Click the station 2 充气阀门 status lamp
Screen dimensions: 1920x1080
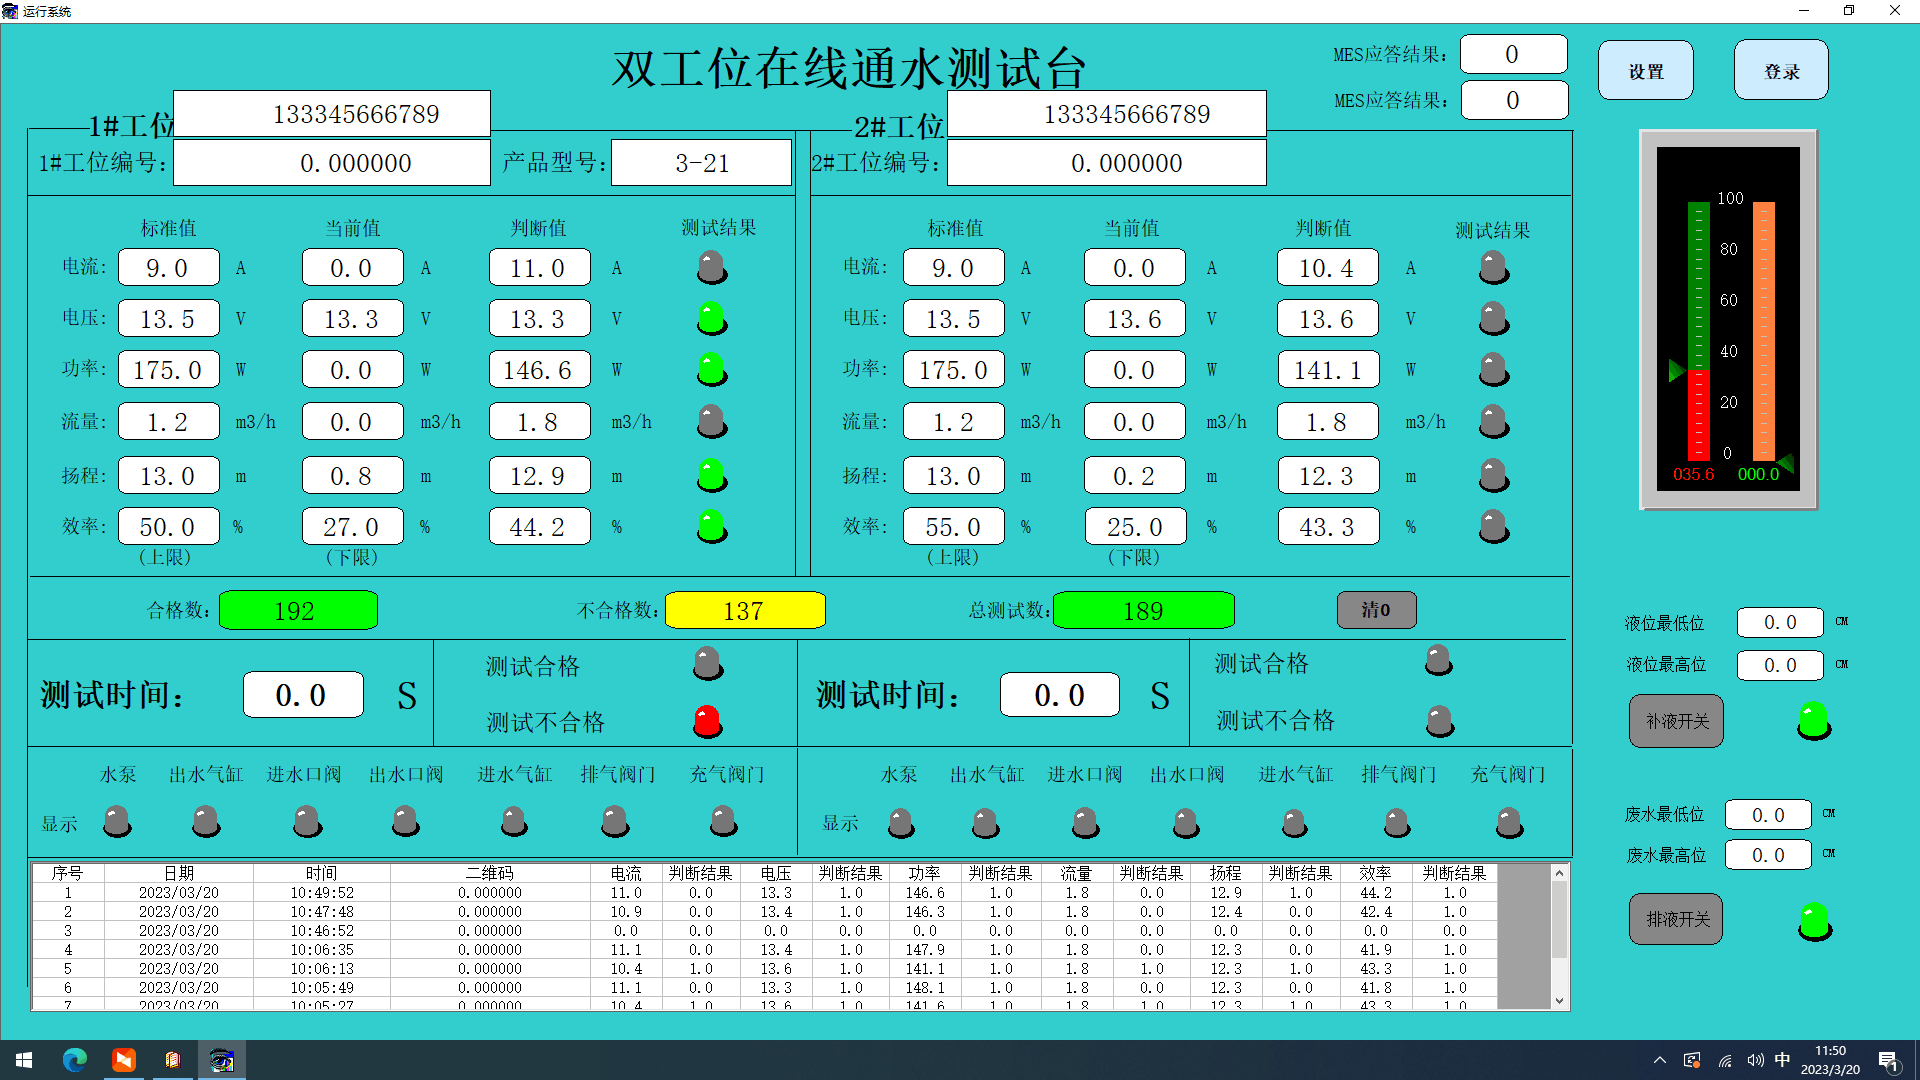[1509, 823]
